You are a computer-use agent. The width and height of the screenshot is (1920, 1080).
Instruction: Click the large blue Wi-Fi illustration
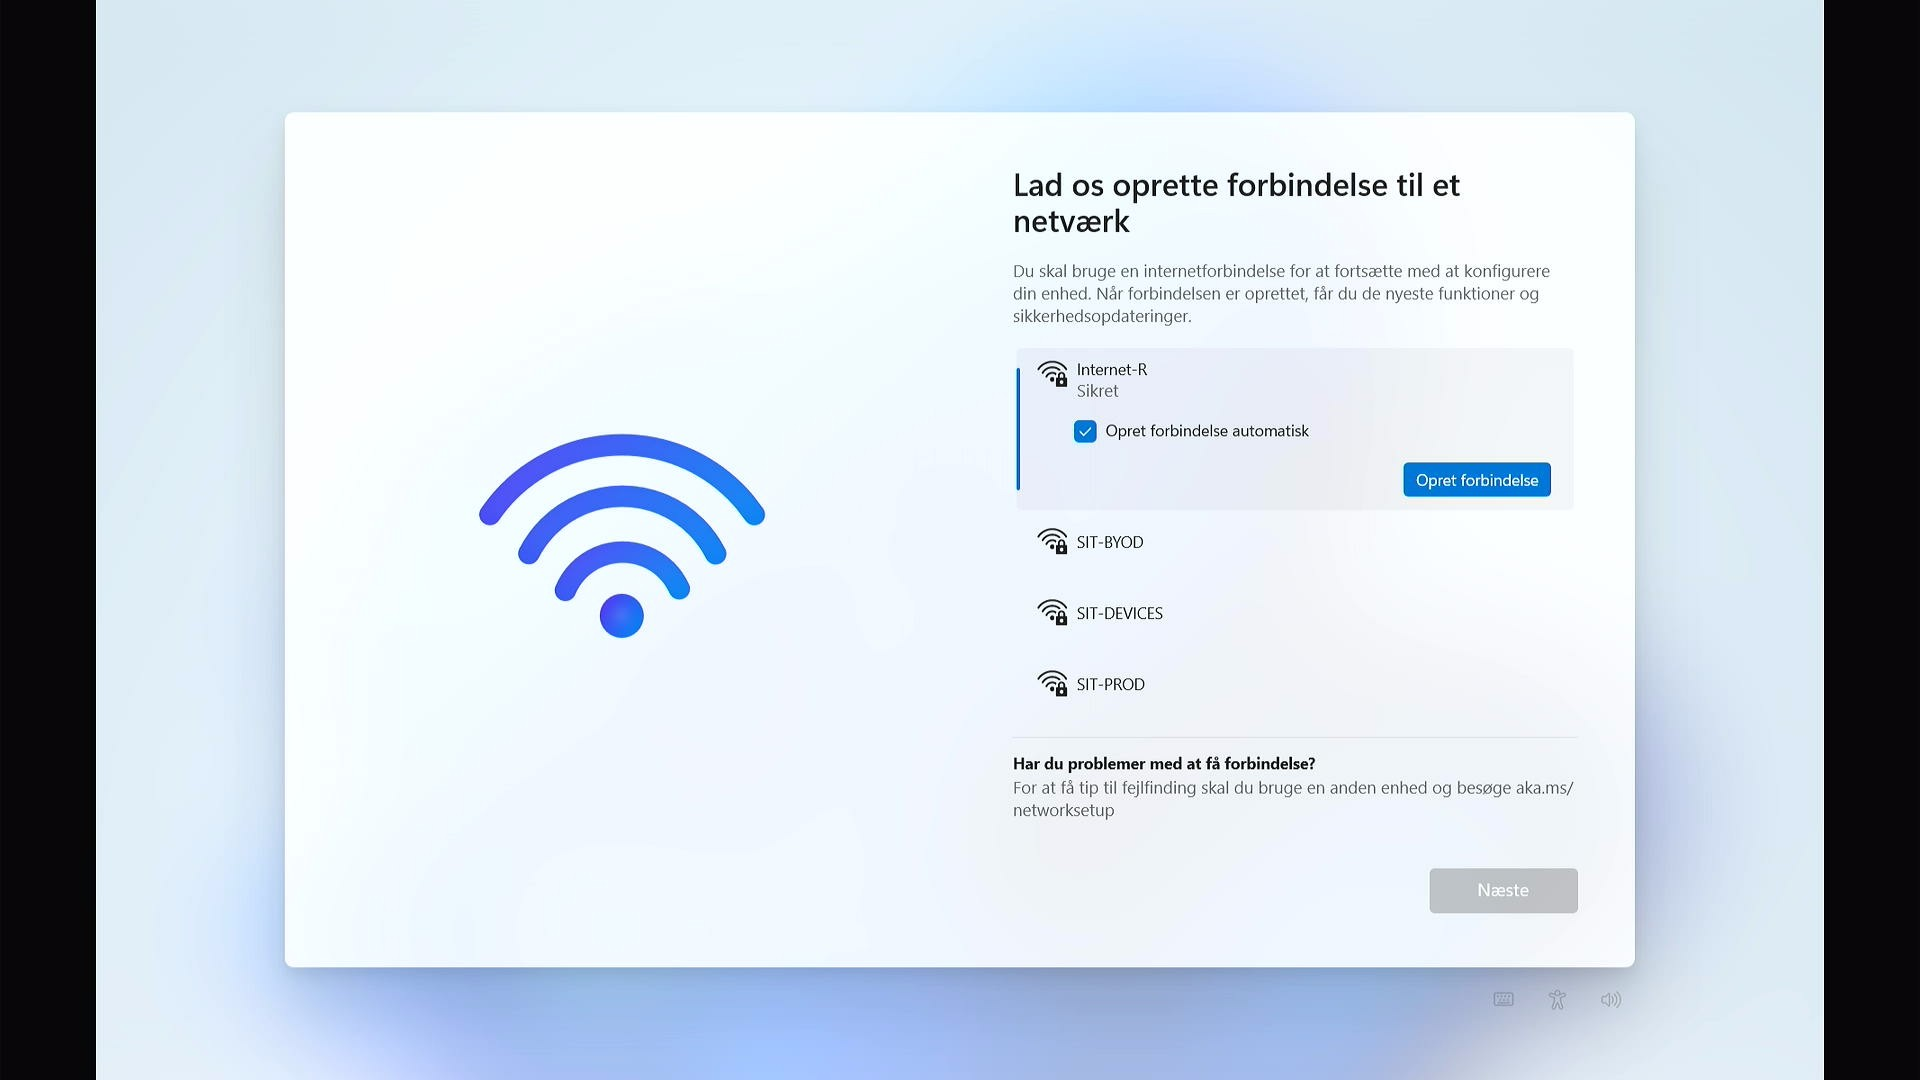point(621,535)
